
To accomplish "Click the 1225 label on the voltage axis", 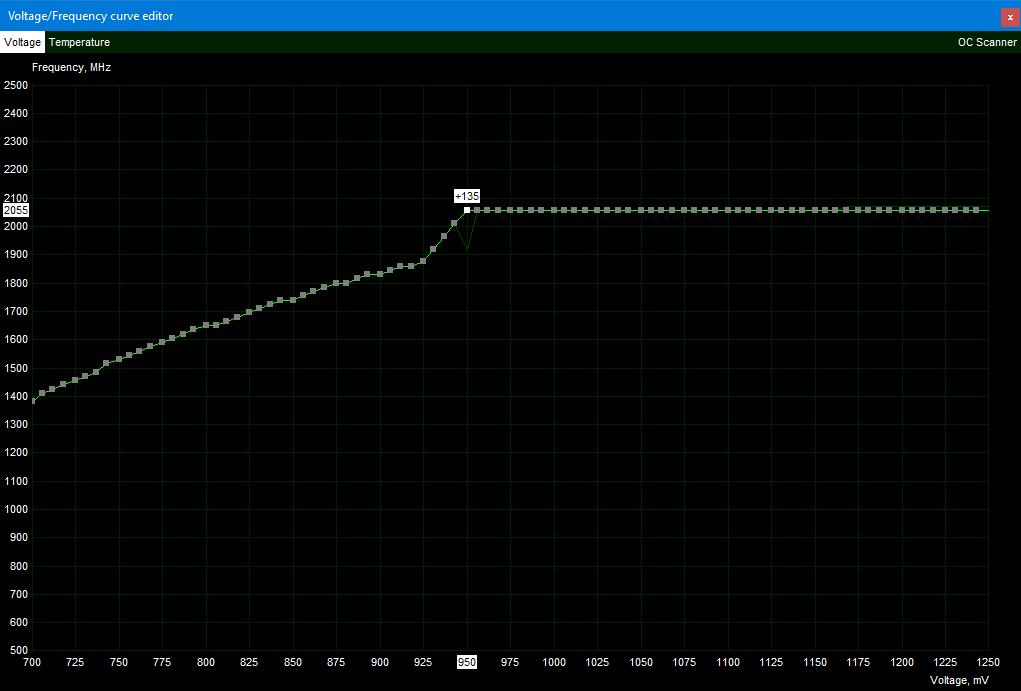I will (x=945, y=662).
